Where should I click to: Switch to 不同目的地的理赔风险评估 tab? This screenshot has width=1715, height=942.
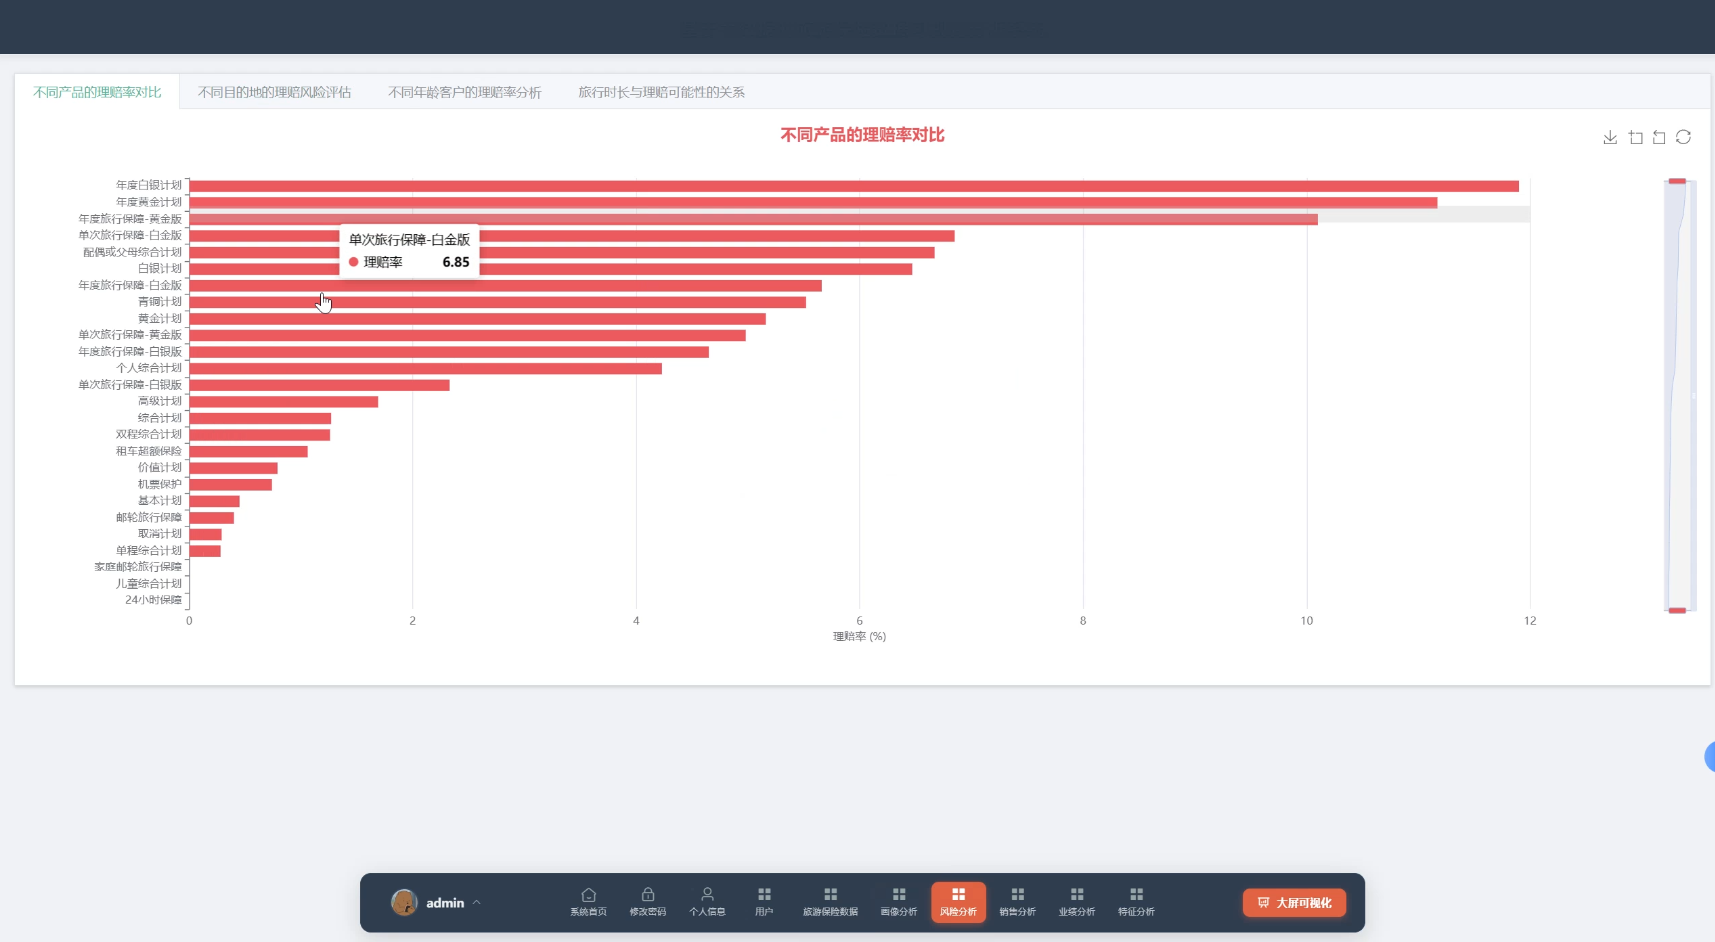[x=274, y=92]
